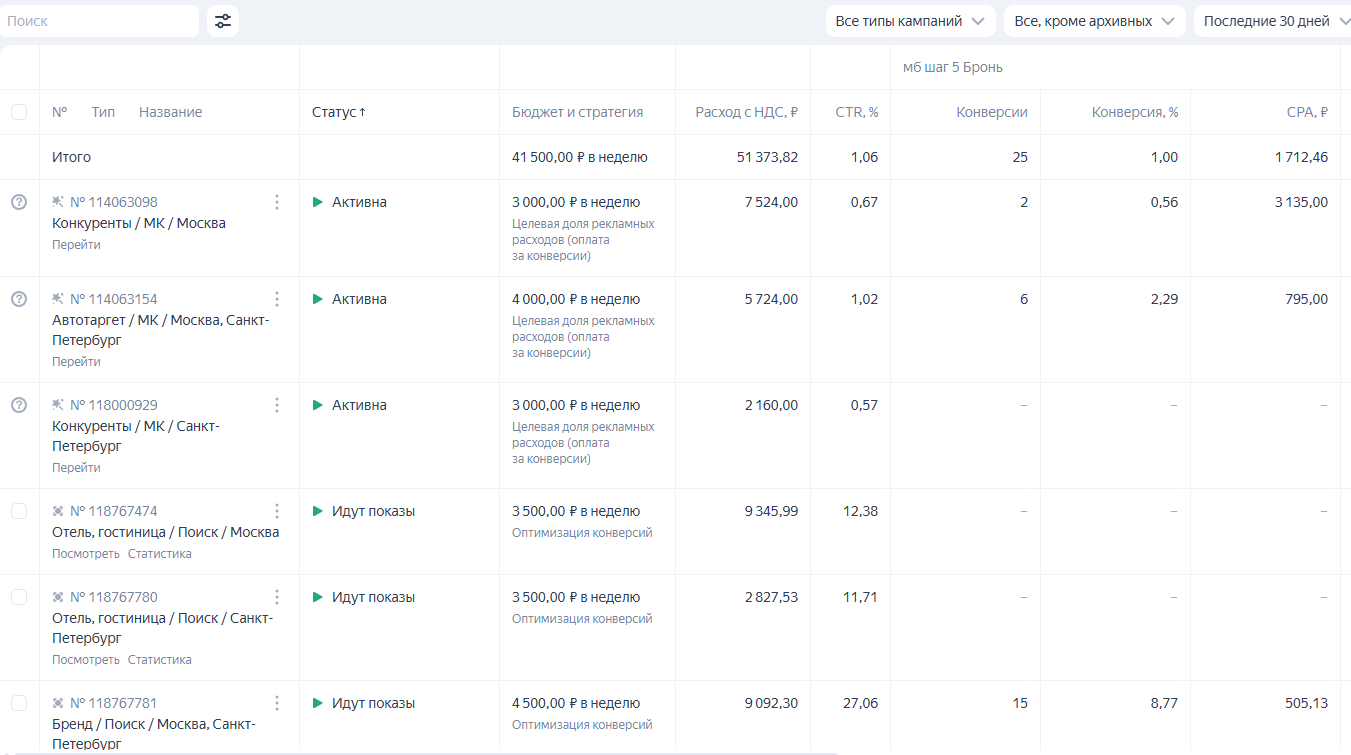Open 'Статистика' link for Отель, гостиница / Поиск / Москва
This screenshot has width=1351, height=755.
[x=159, y=554]
